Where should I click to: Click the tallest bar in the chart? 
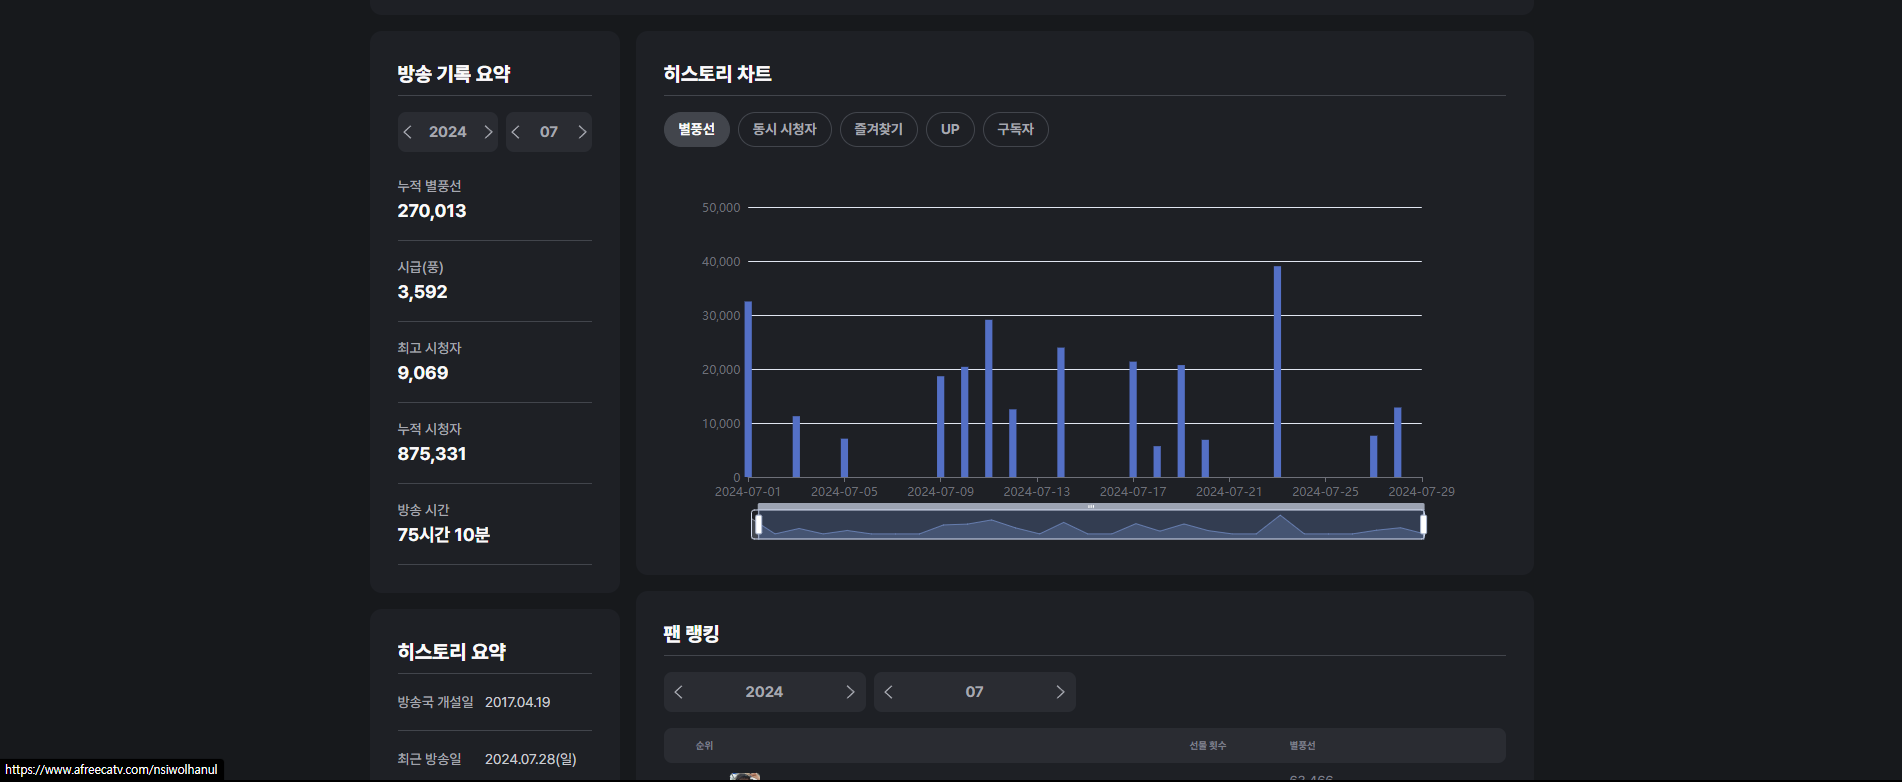[1277, 372]
